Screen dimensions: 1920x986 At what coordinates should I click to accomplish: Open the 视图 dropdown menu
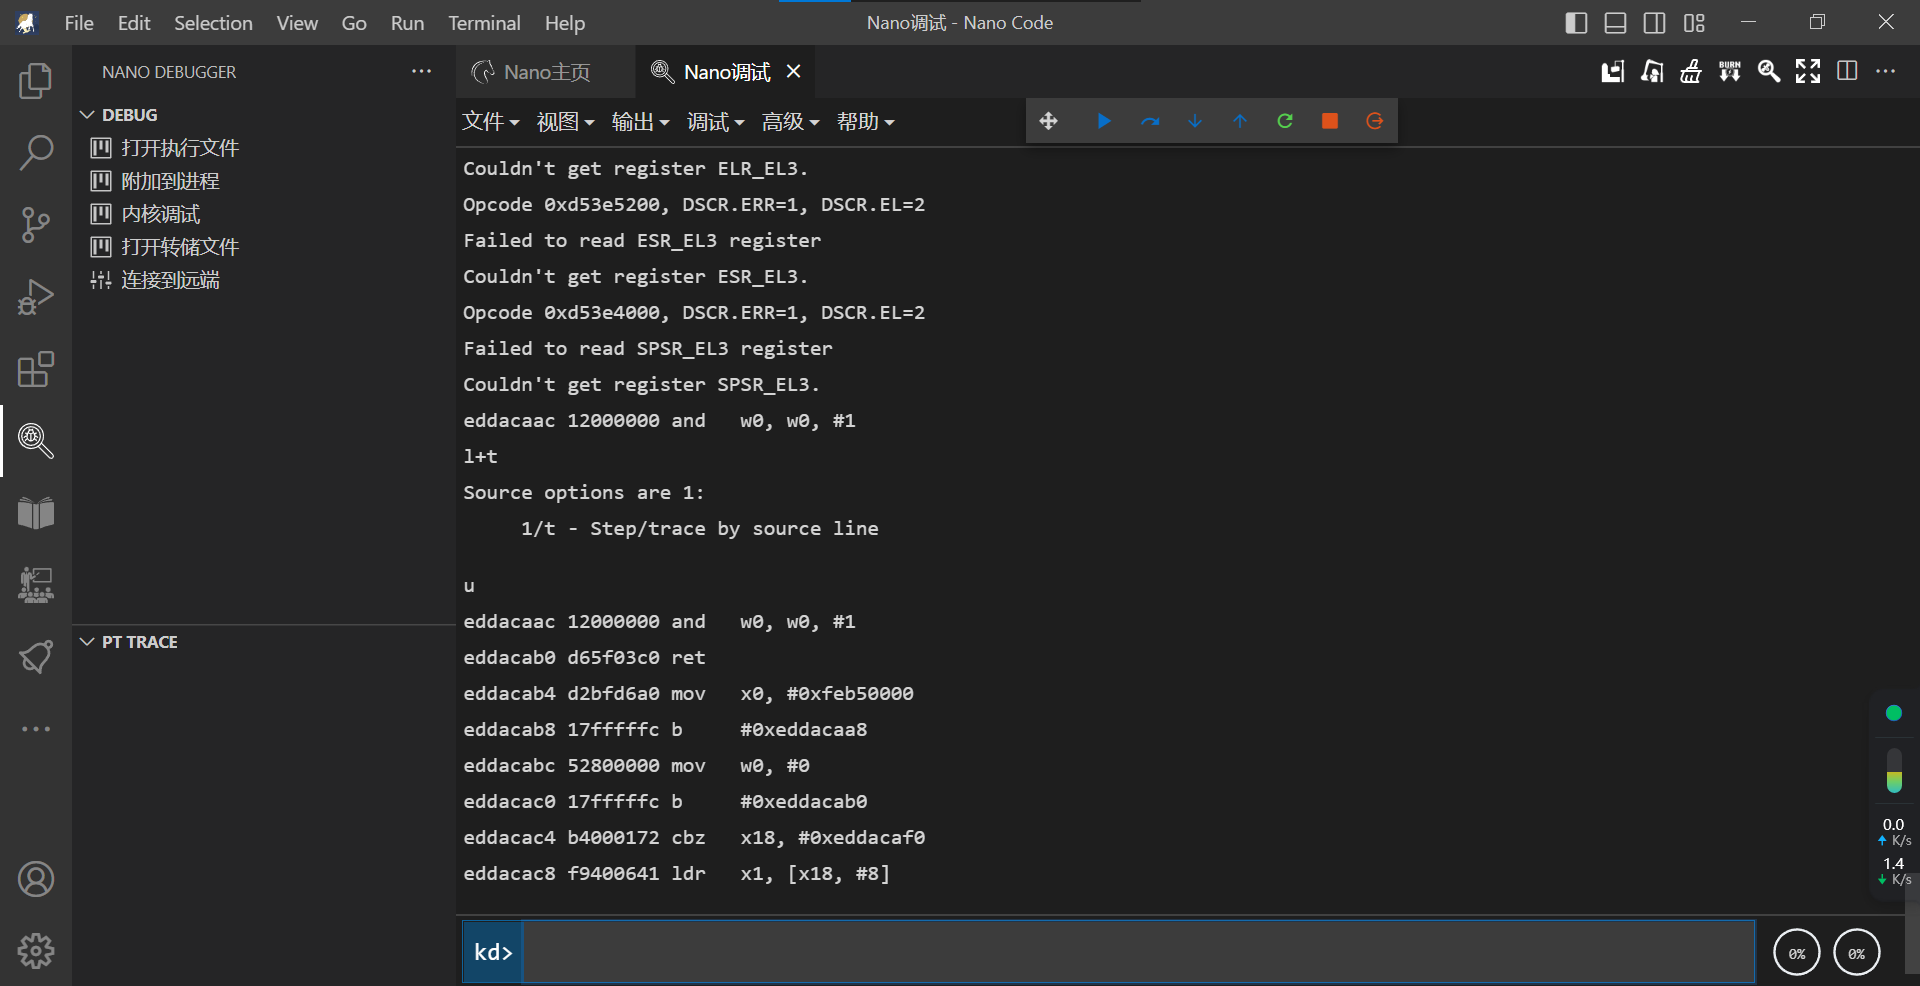point(565,122)
